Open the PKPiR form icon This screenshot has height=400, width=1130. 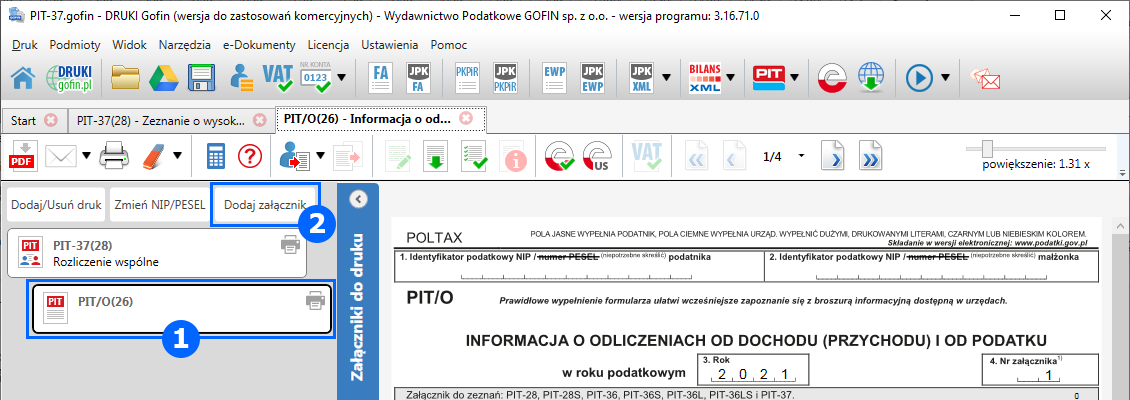pyautogui.click(x=468, y=76)
